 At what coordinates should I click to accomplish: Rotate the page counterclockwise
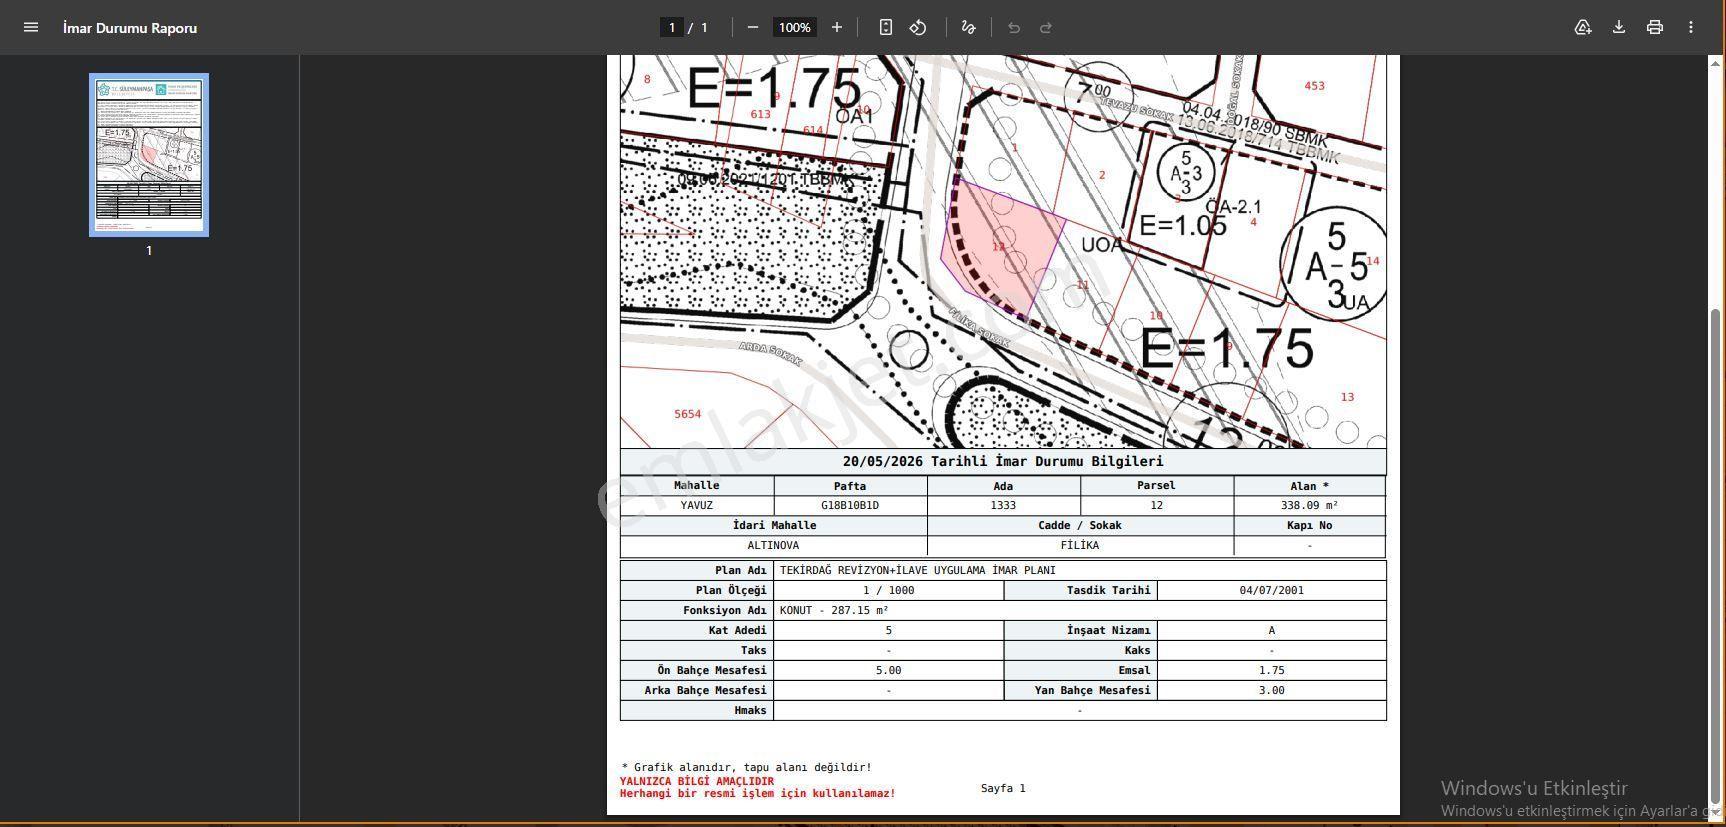[x=918, y=27]
